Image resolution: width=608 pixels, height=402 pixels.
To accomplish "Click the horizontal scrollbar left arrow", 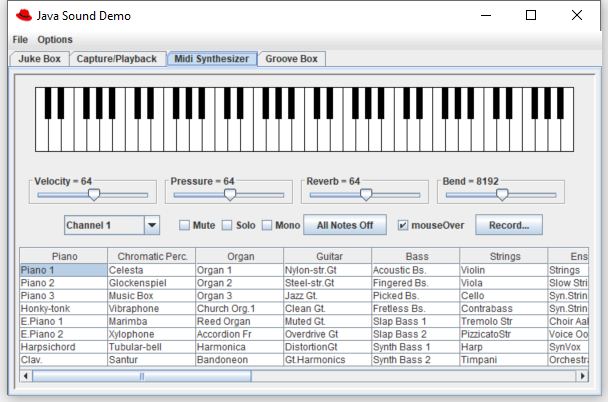I will [x=26, y=376].
